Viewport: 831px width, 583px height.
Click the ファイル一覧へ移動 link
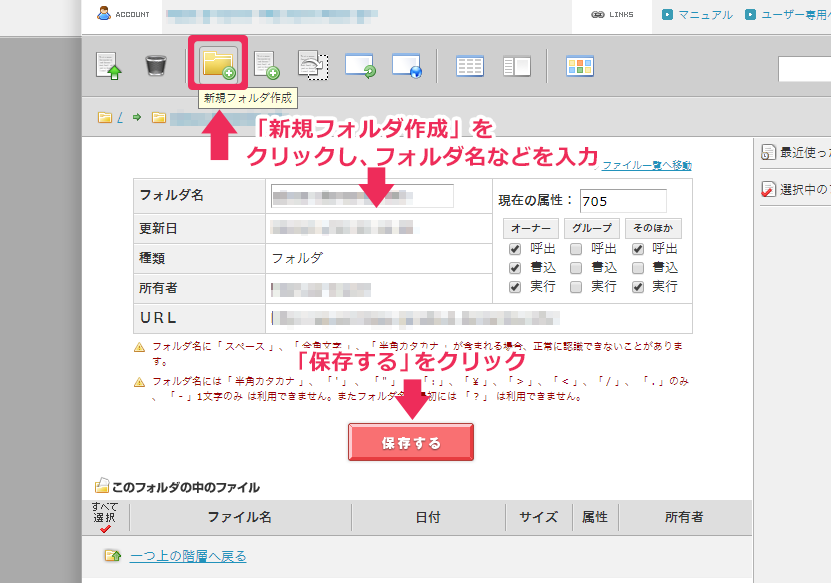(646, 165)
